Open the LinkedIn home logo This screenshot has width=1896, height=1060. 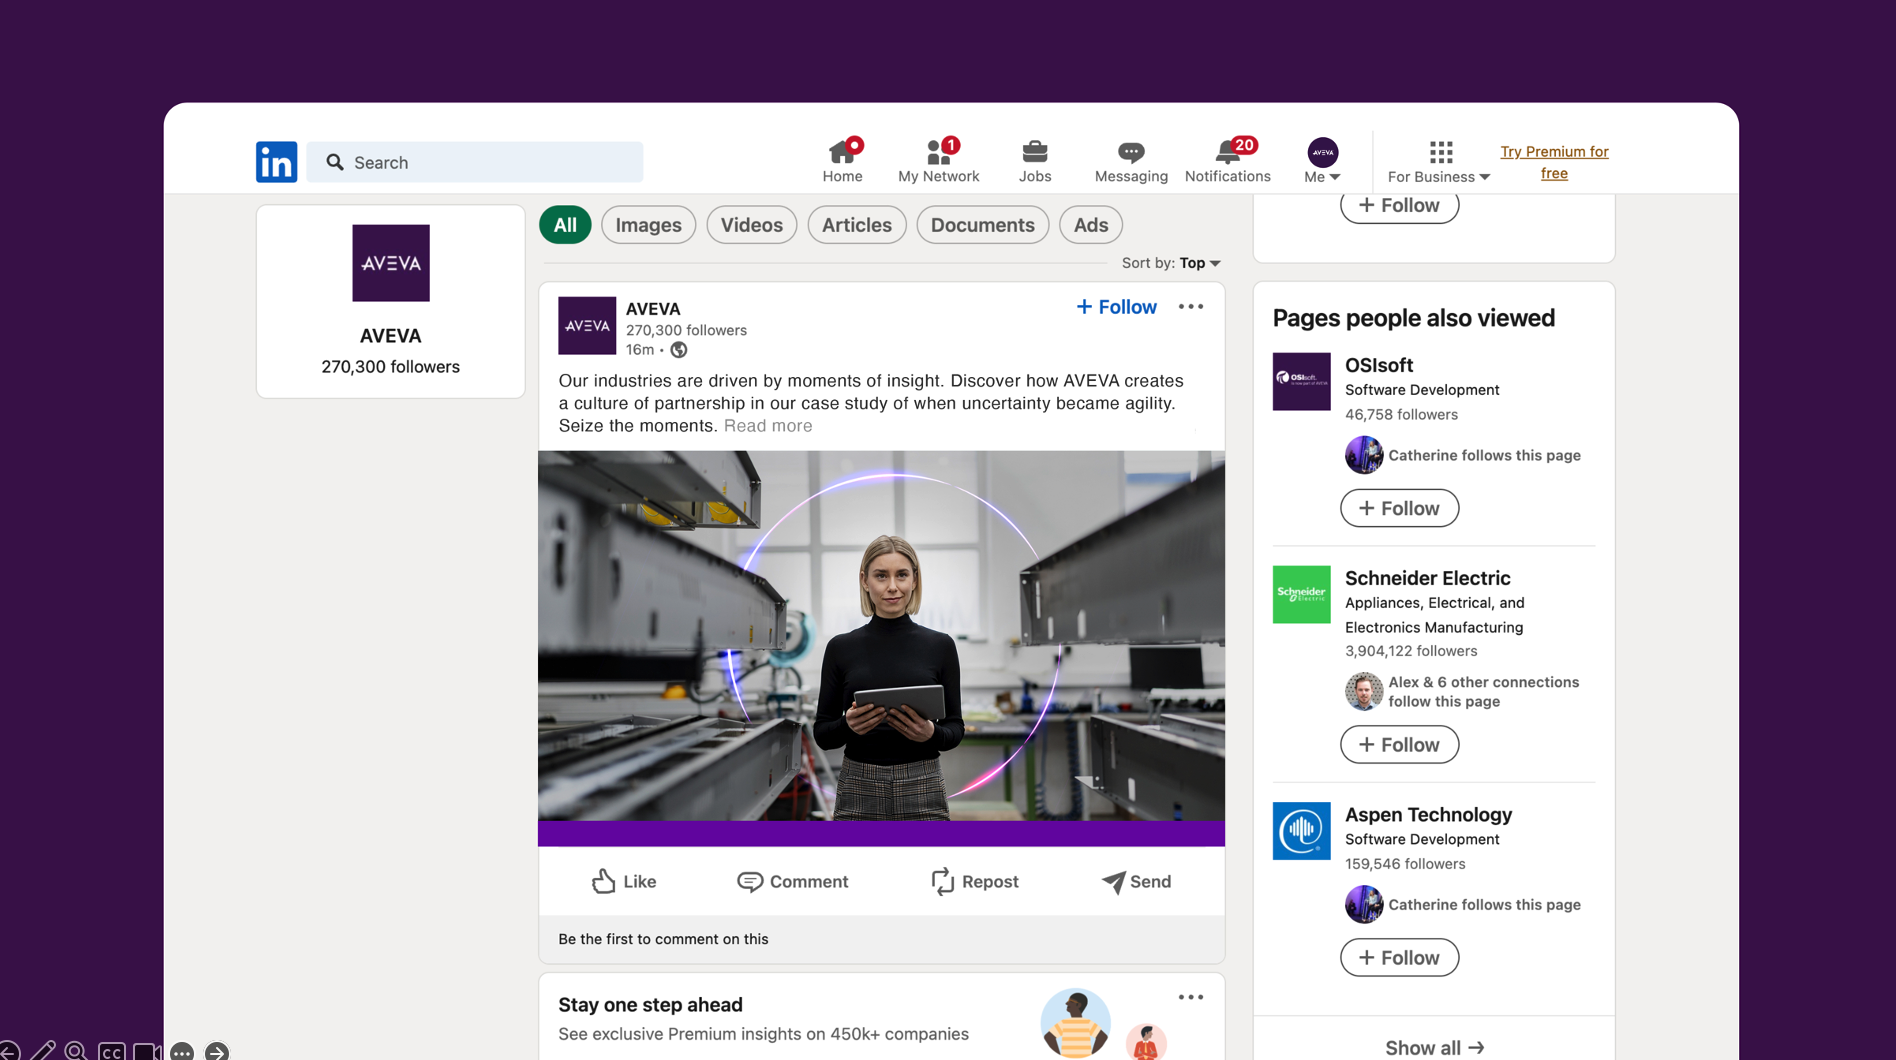pos(276,162)
